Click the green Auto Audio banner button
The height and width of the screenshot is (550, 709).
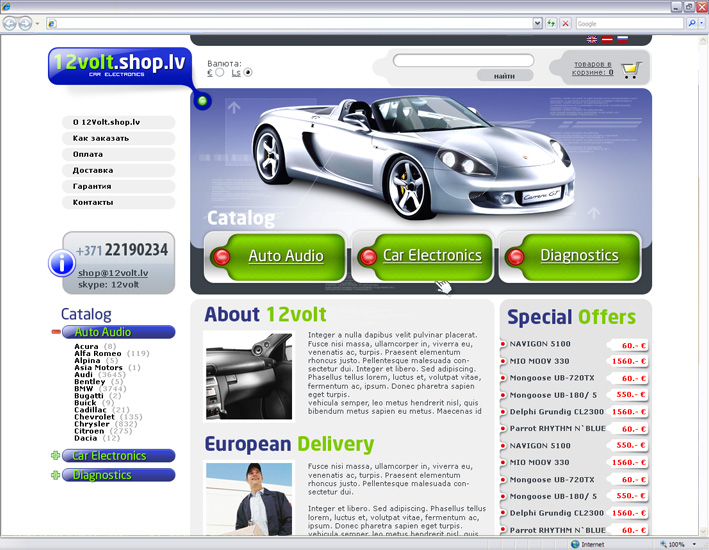276,256
